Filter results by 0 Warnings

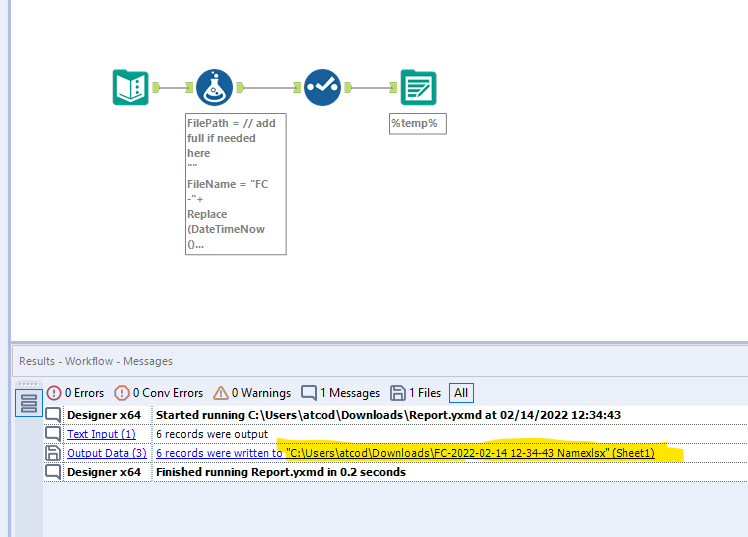[252, 393]
